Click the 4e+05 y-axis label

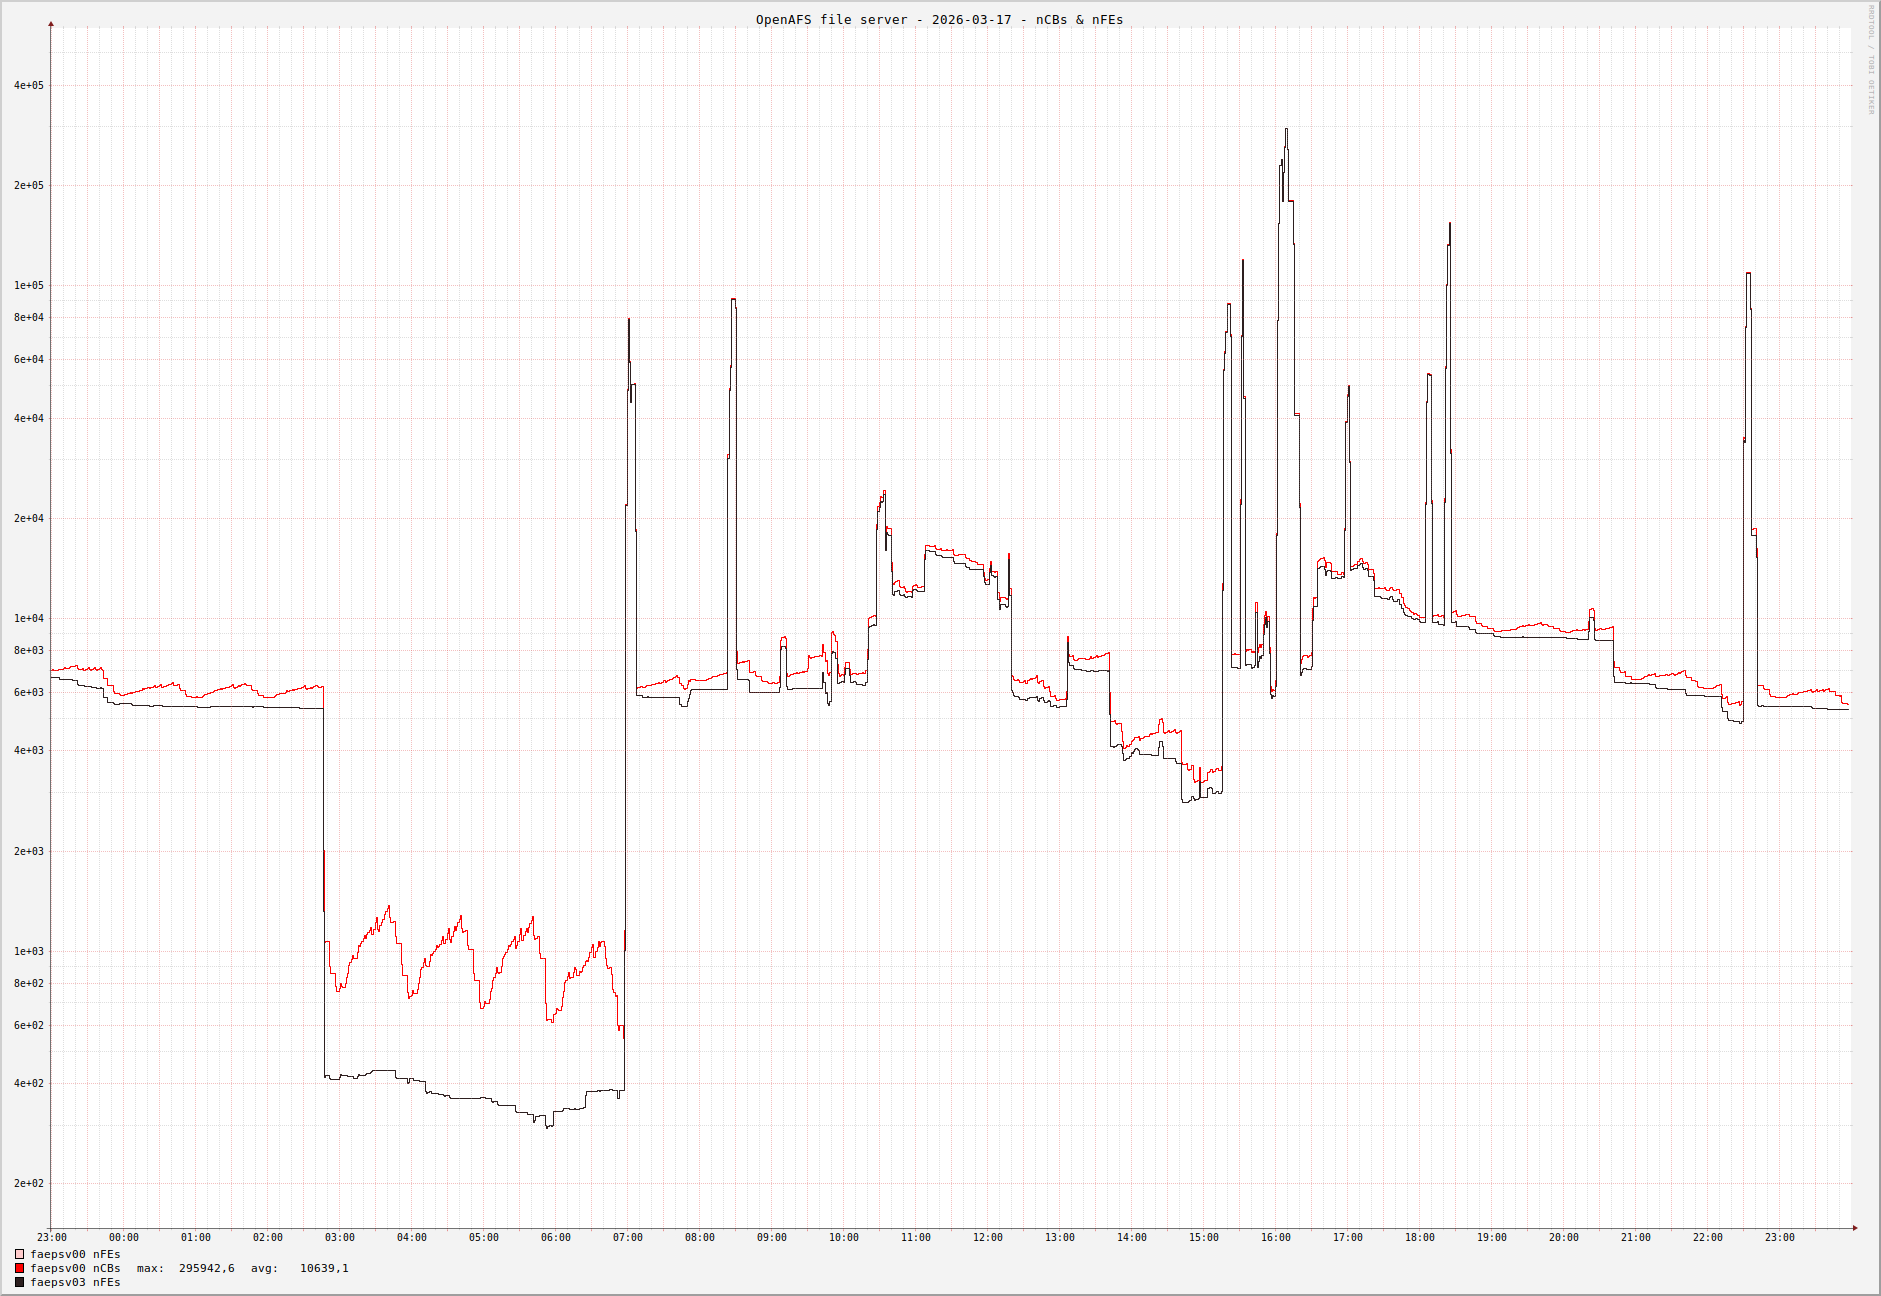tap(28, 86)
